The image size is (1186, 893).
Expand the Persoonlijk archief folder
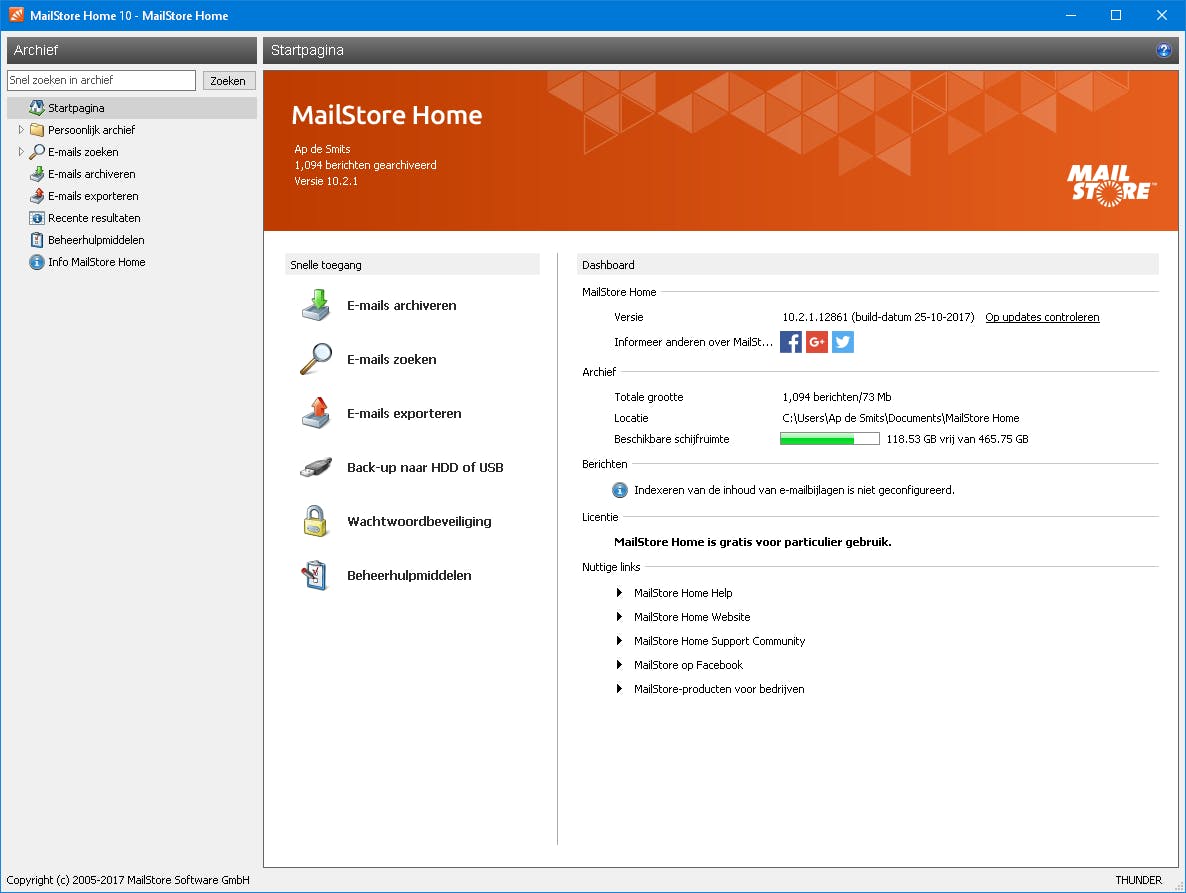pyautogui.click(x=22, y=130)
